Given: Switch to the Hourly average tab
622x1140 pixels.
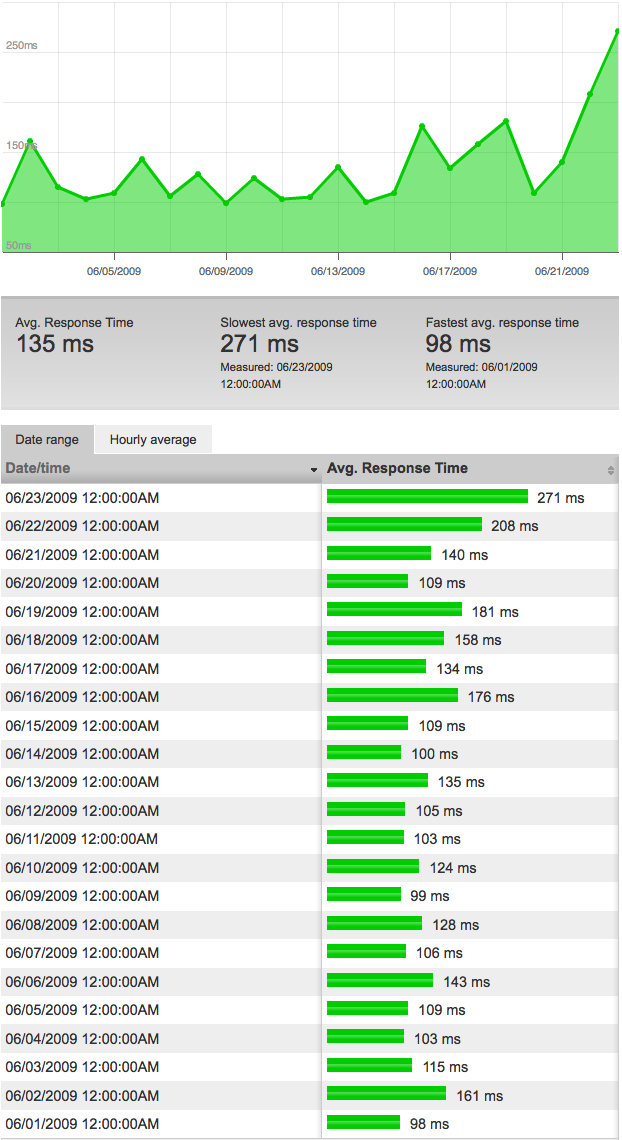Looking at the screenshot, I should 153,439.
